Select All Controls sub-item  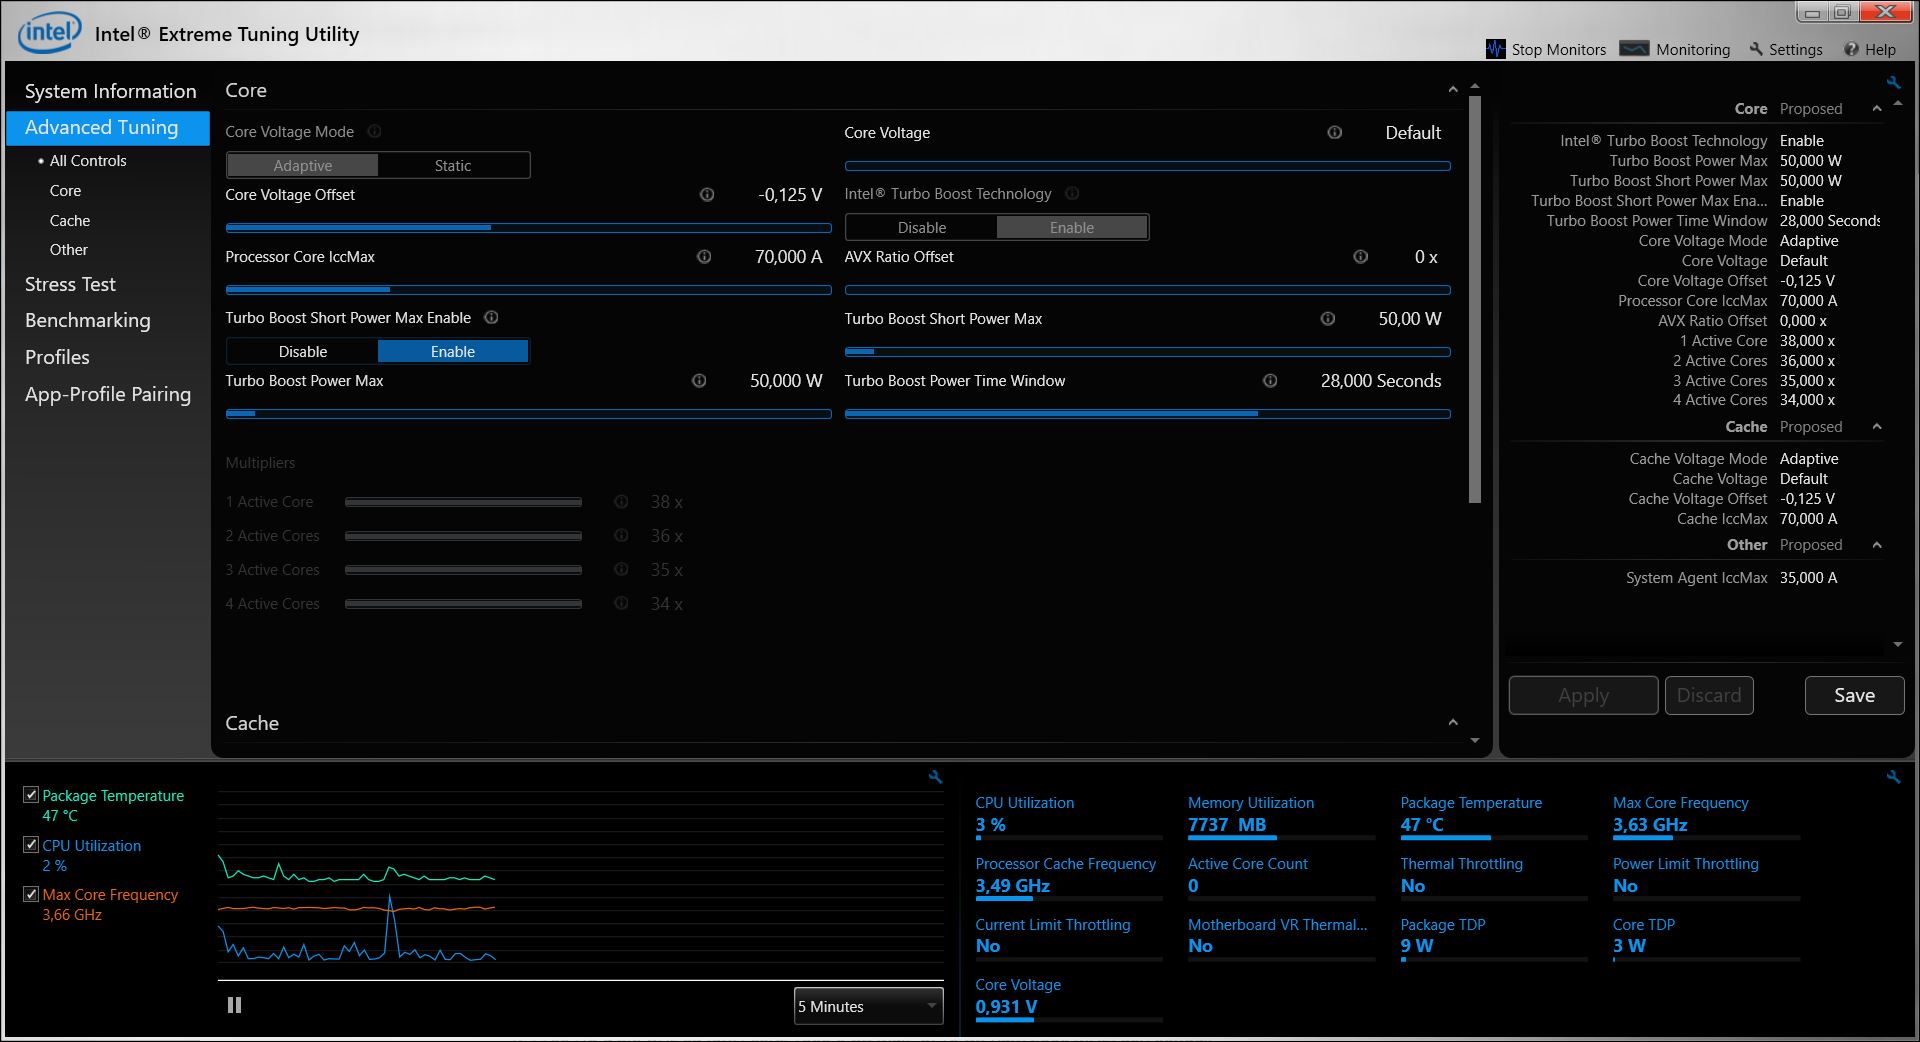pyautogui.click(x=88, y=160)
